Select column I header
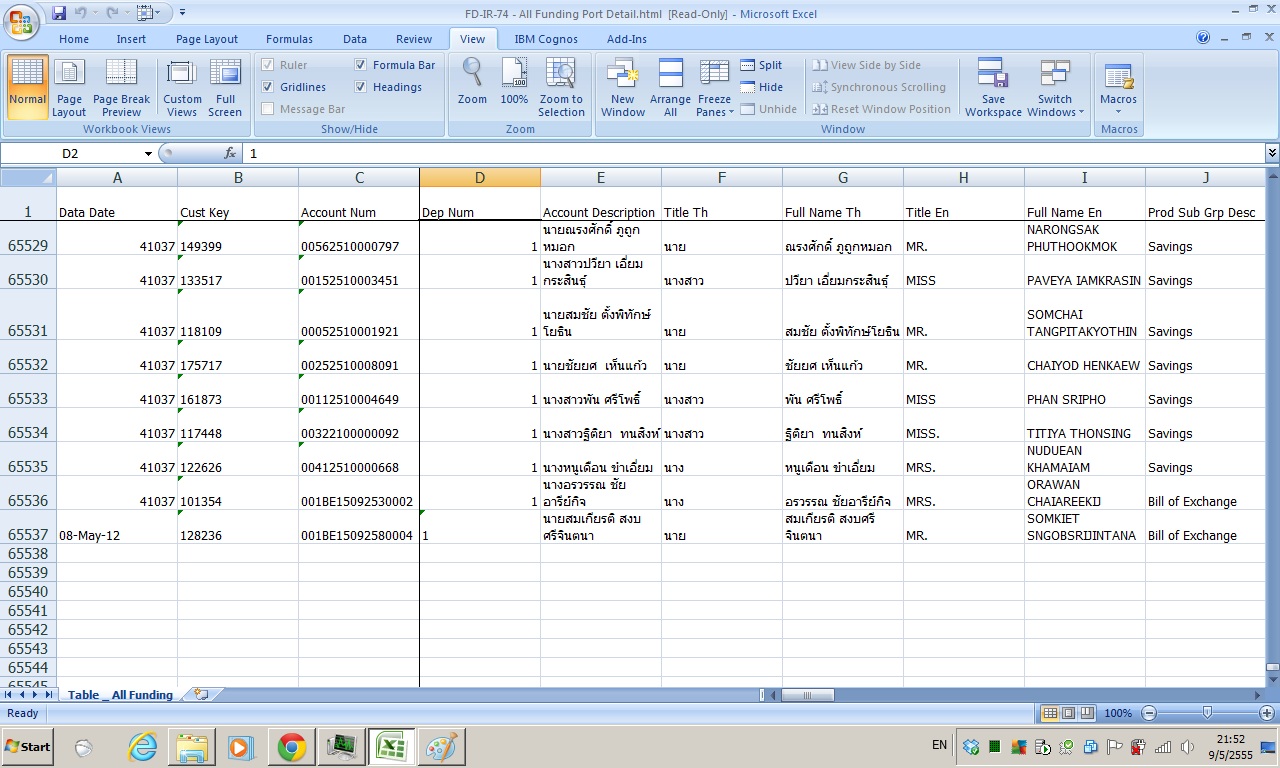Viewport: 1280px width, 768px height. [1085, 177]
